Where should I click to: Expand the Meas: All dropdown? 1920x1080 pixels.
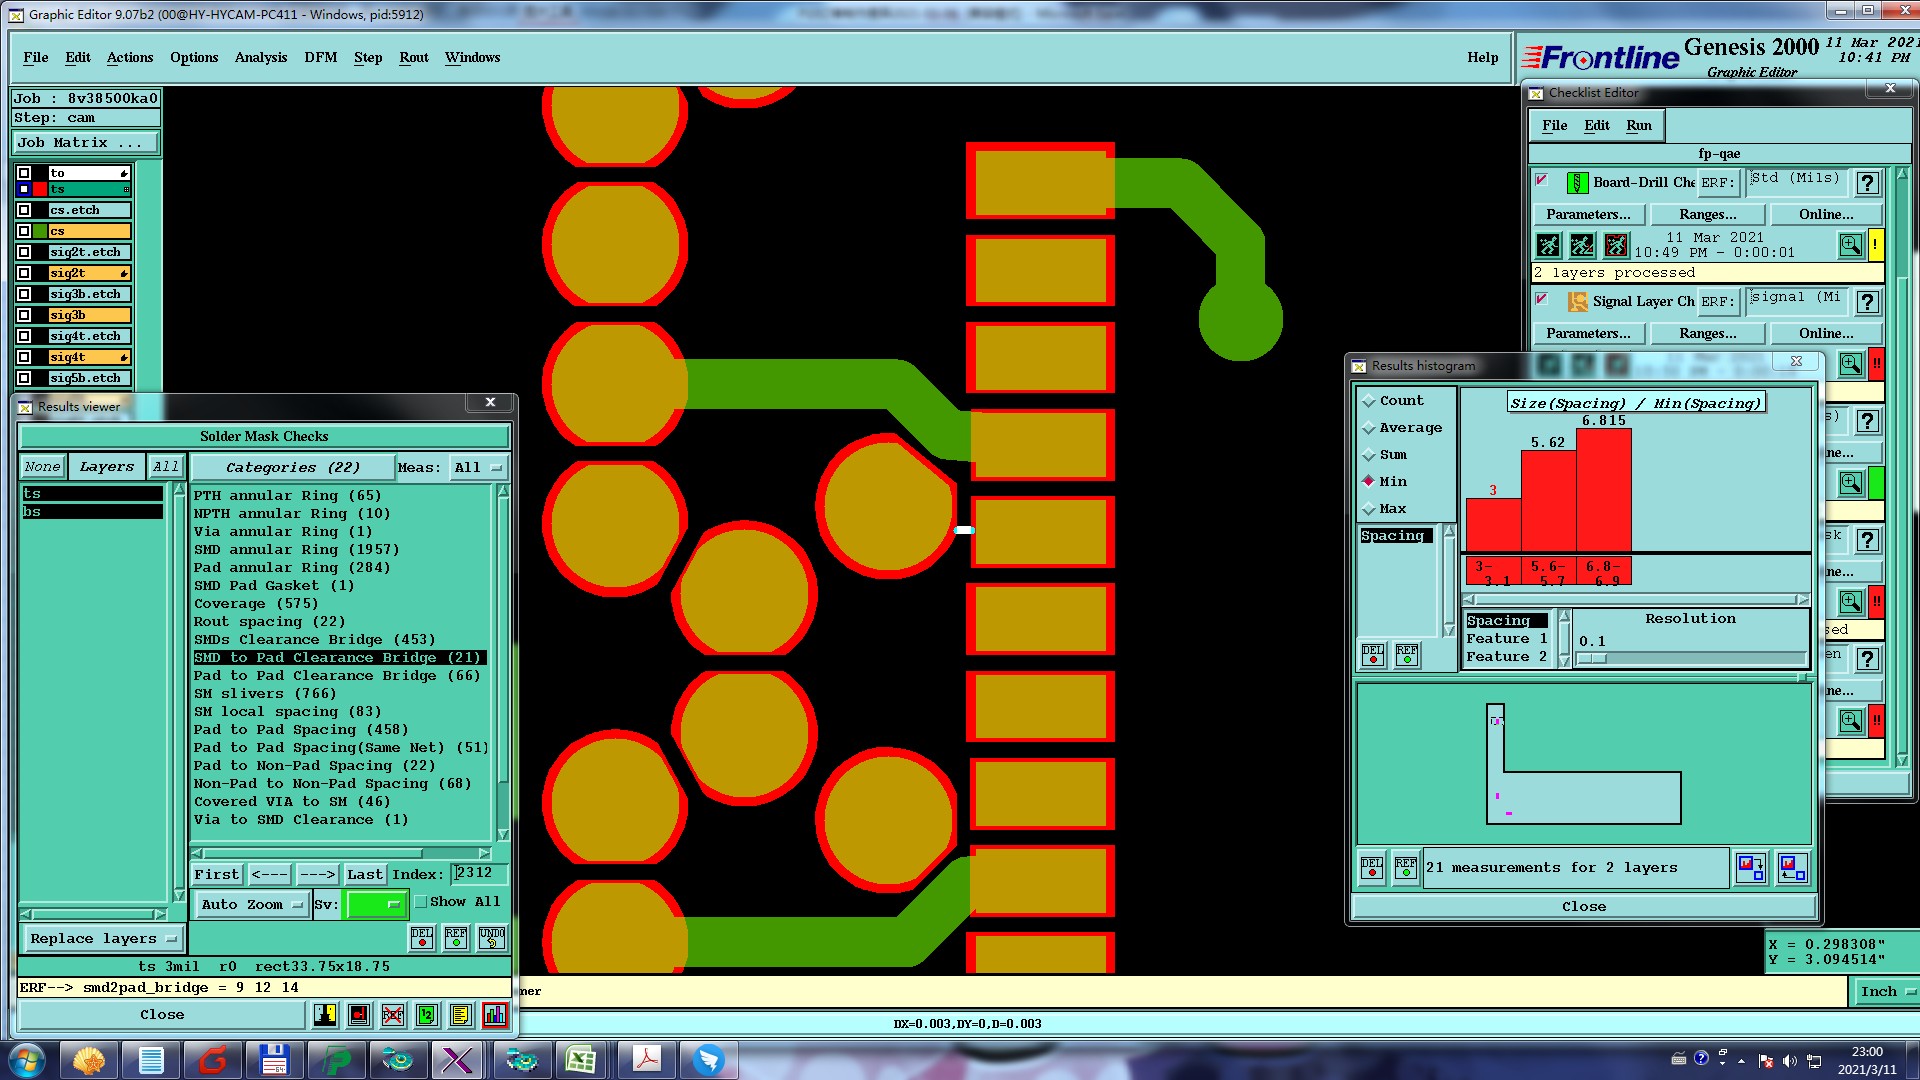477,467
